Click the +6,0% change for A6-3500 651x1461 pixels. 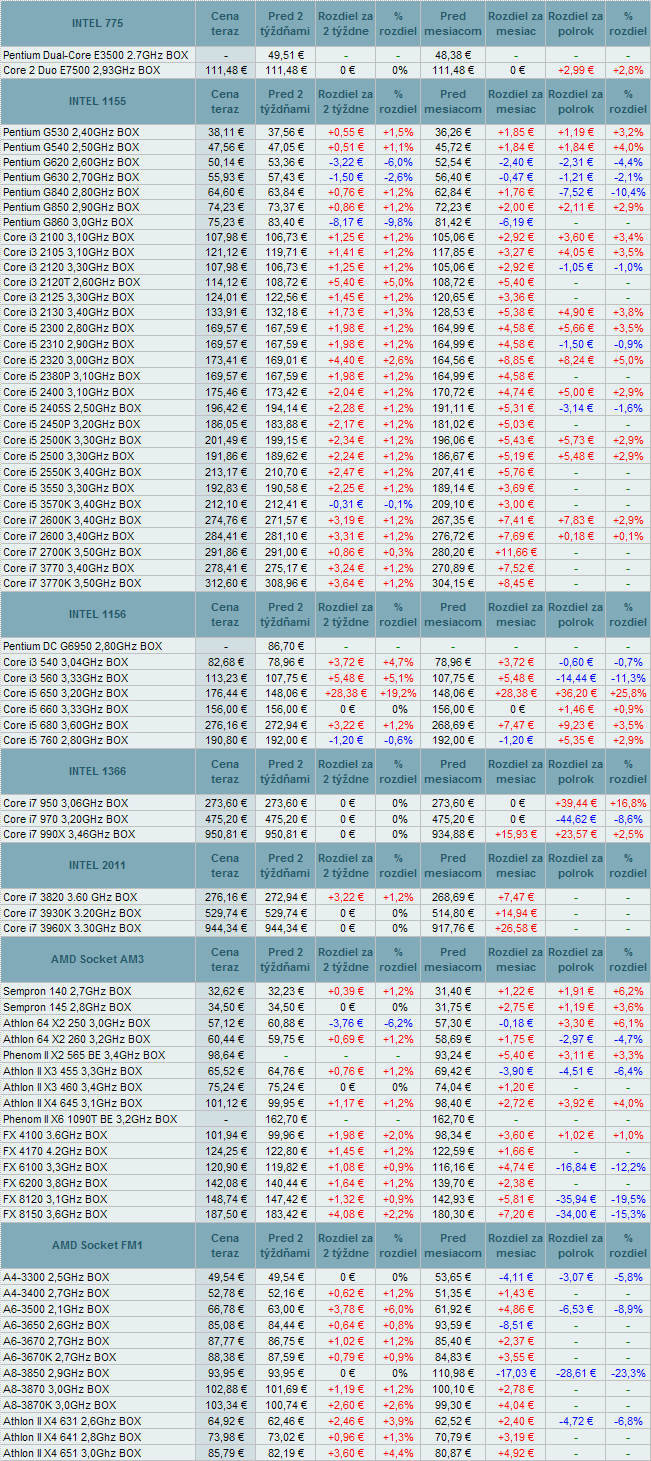[x=399, y=1309]
